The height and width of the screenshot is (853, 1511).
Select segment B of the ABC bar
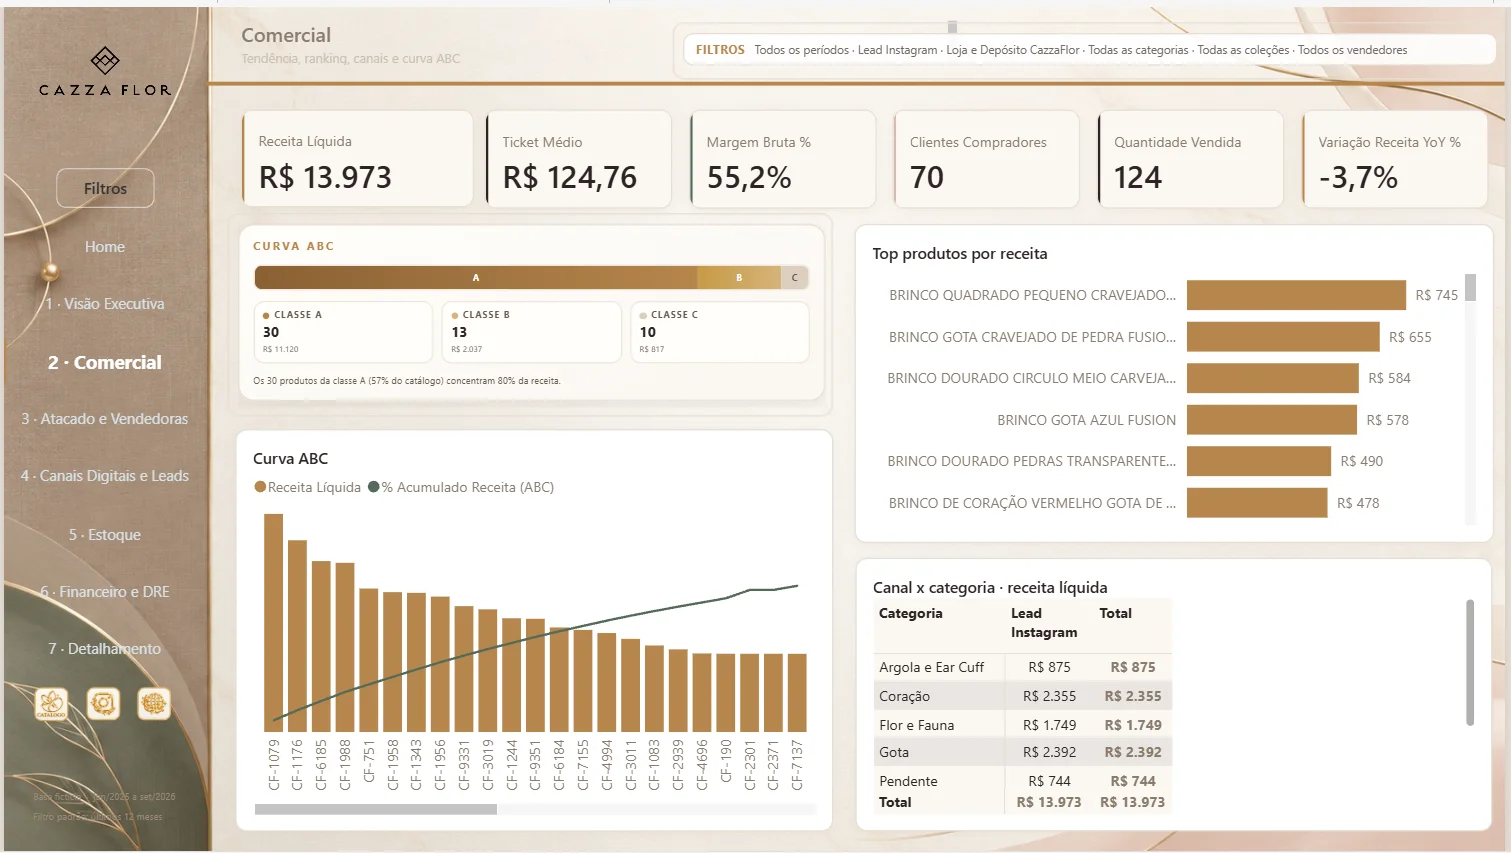click(739, 277)
